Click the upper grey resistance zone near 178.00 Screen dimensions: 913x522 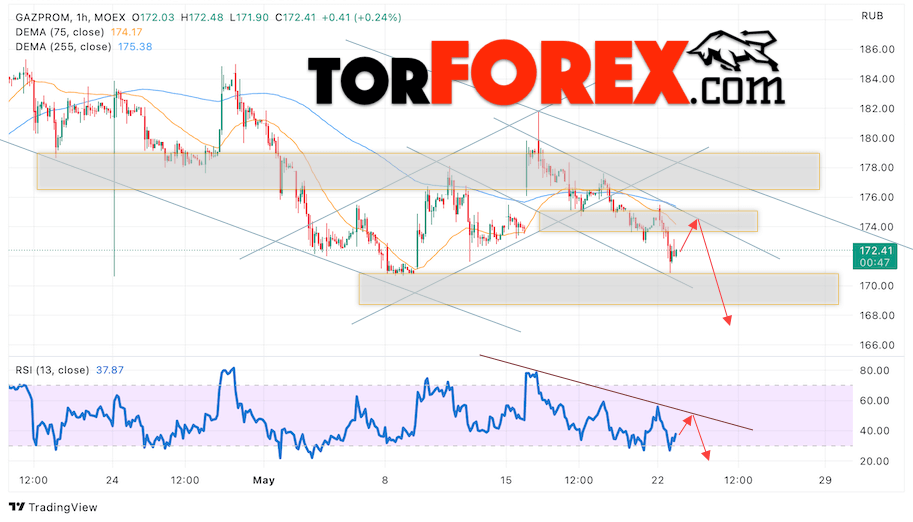[x=428, y=171]
